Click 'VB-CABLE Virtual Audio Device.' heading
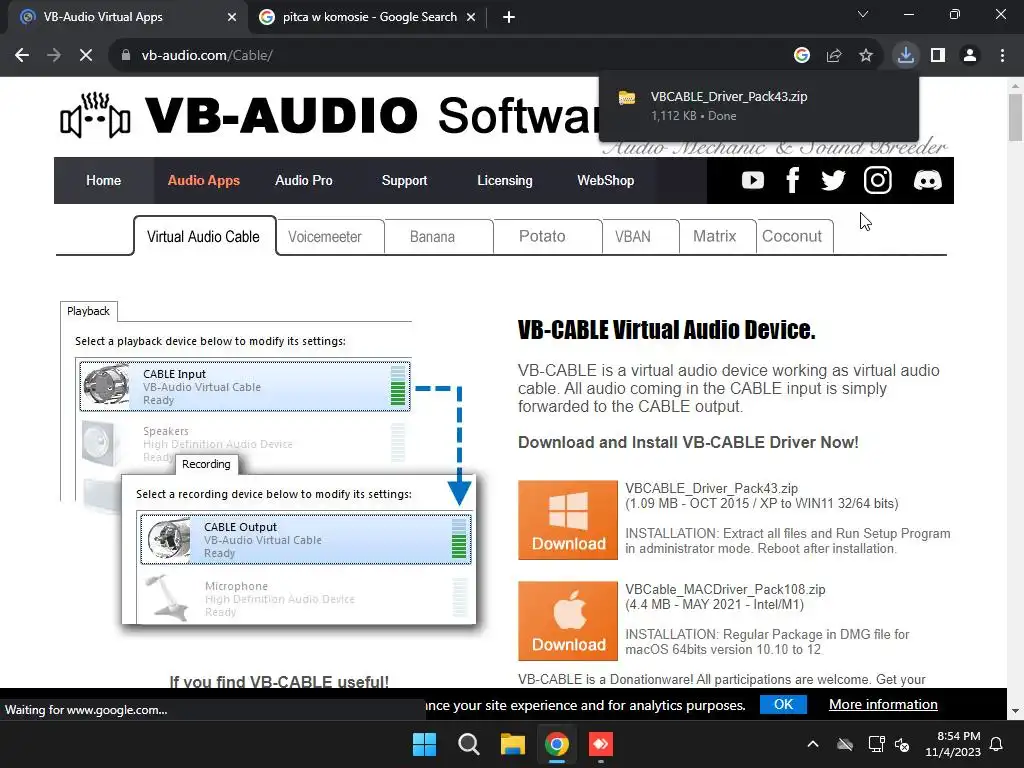The height and width of the screenshot is (768, 1024). (666, 330)
